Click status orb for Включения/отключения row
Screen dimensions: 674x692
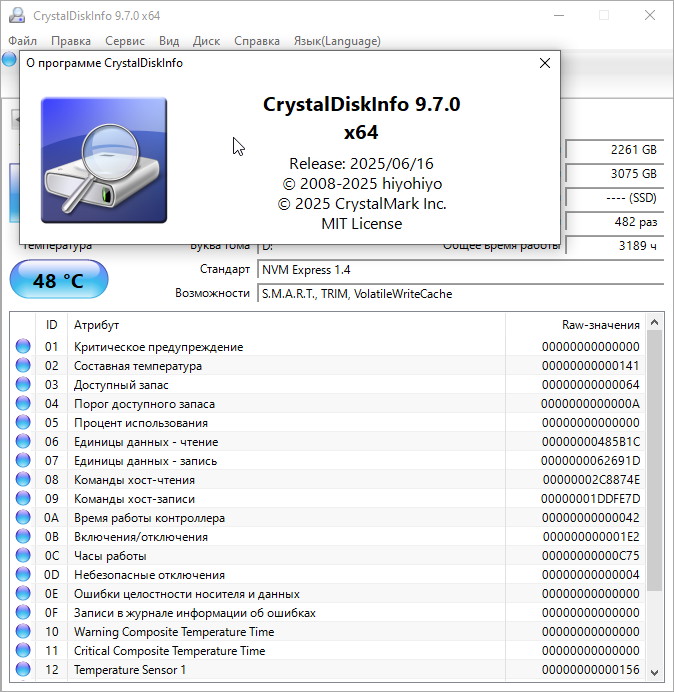click(23, 536)
